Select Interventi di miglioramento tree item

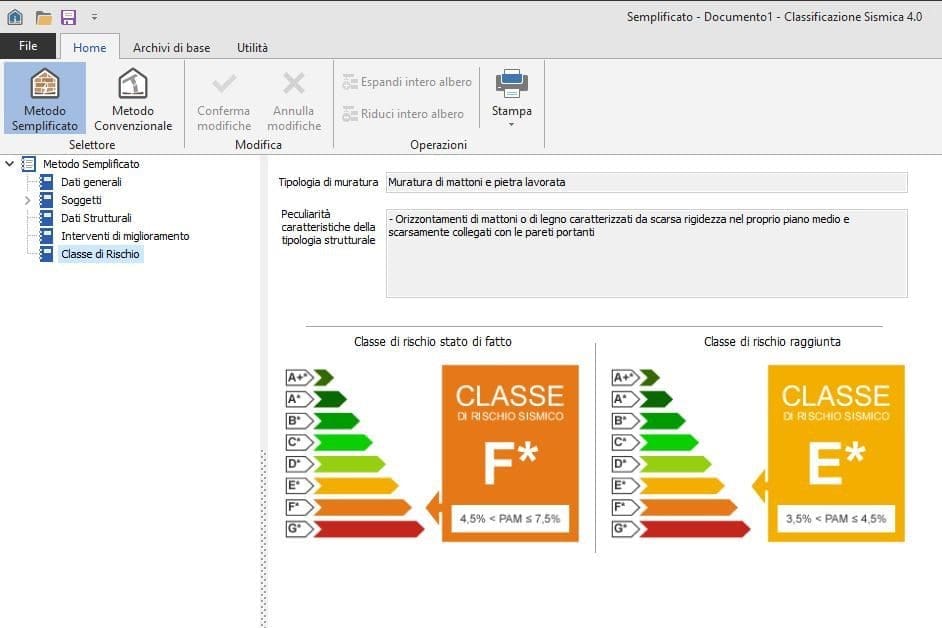[x=125, y=236]
